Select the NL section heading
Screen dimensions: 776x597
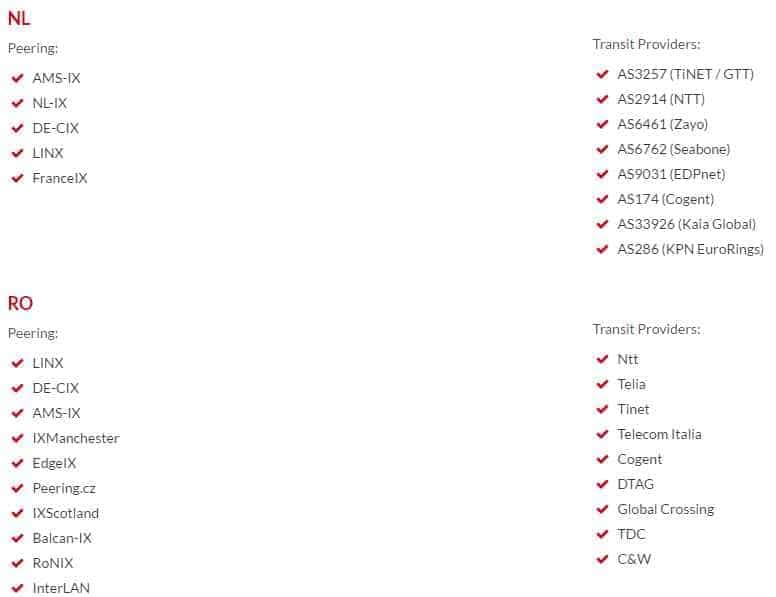[19, 18]
